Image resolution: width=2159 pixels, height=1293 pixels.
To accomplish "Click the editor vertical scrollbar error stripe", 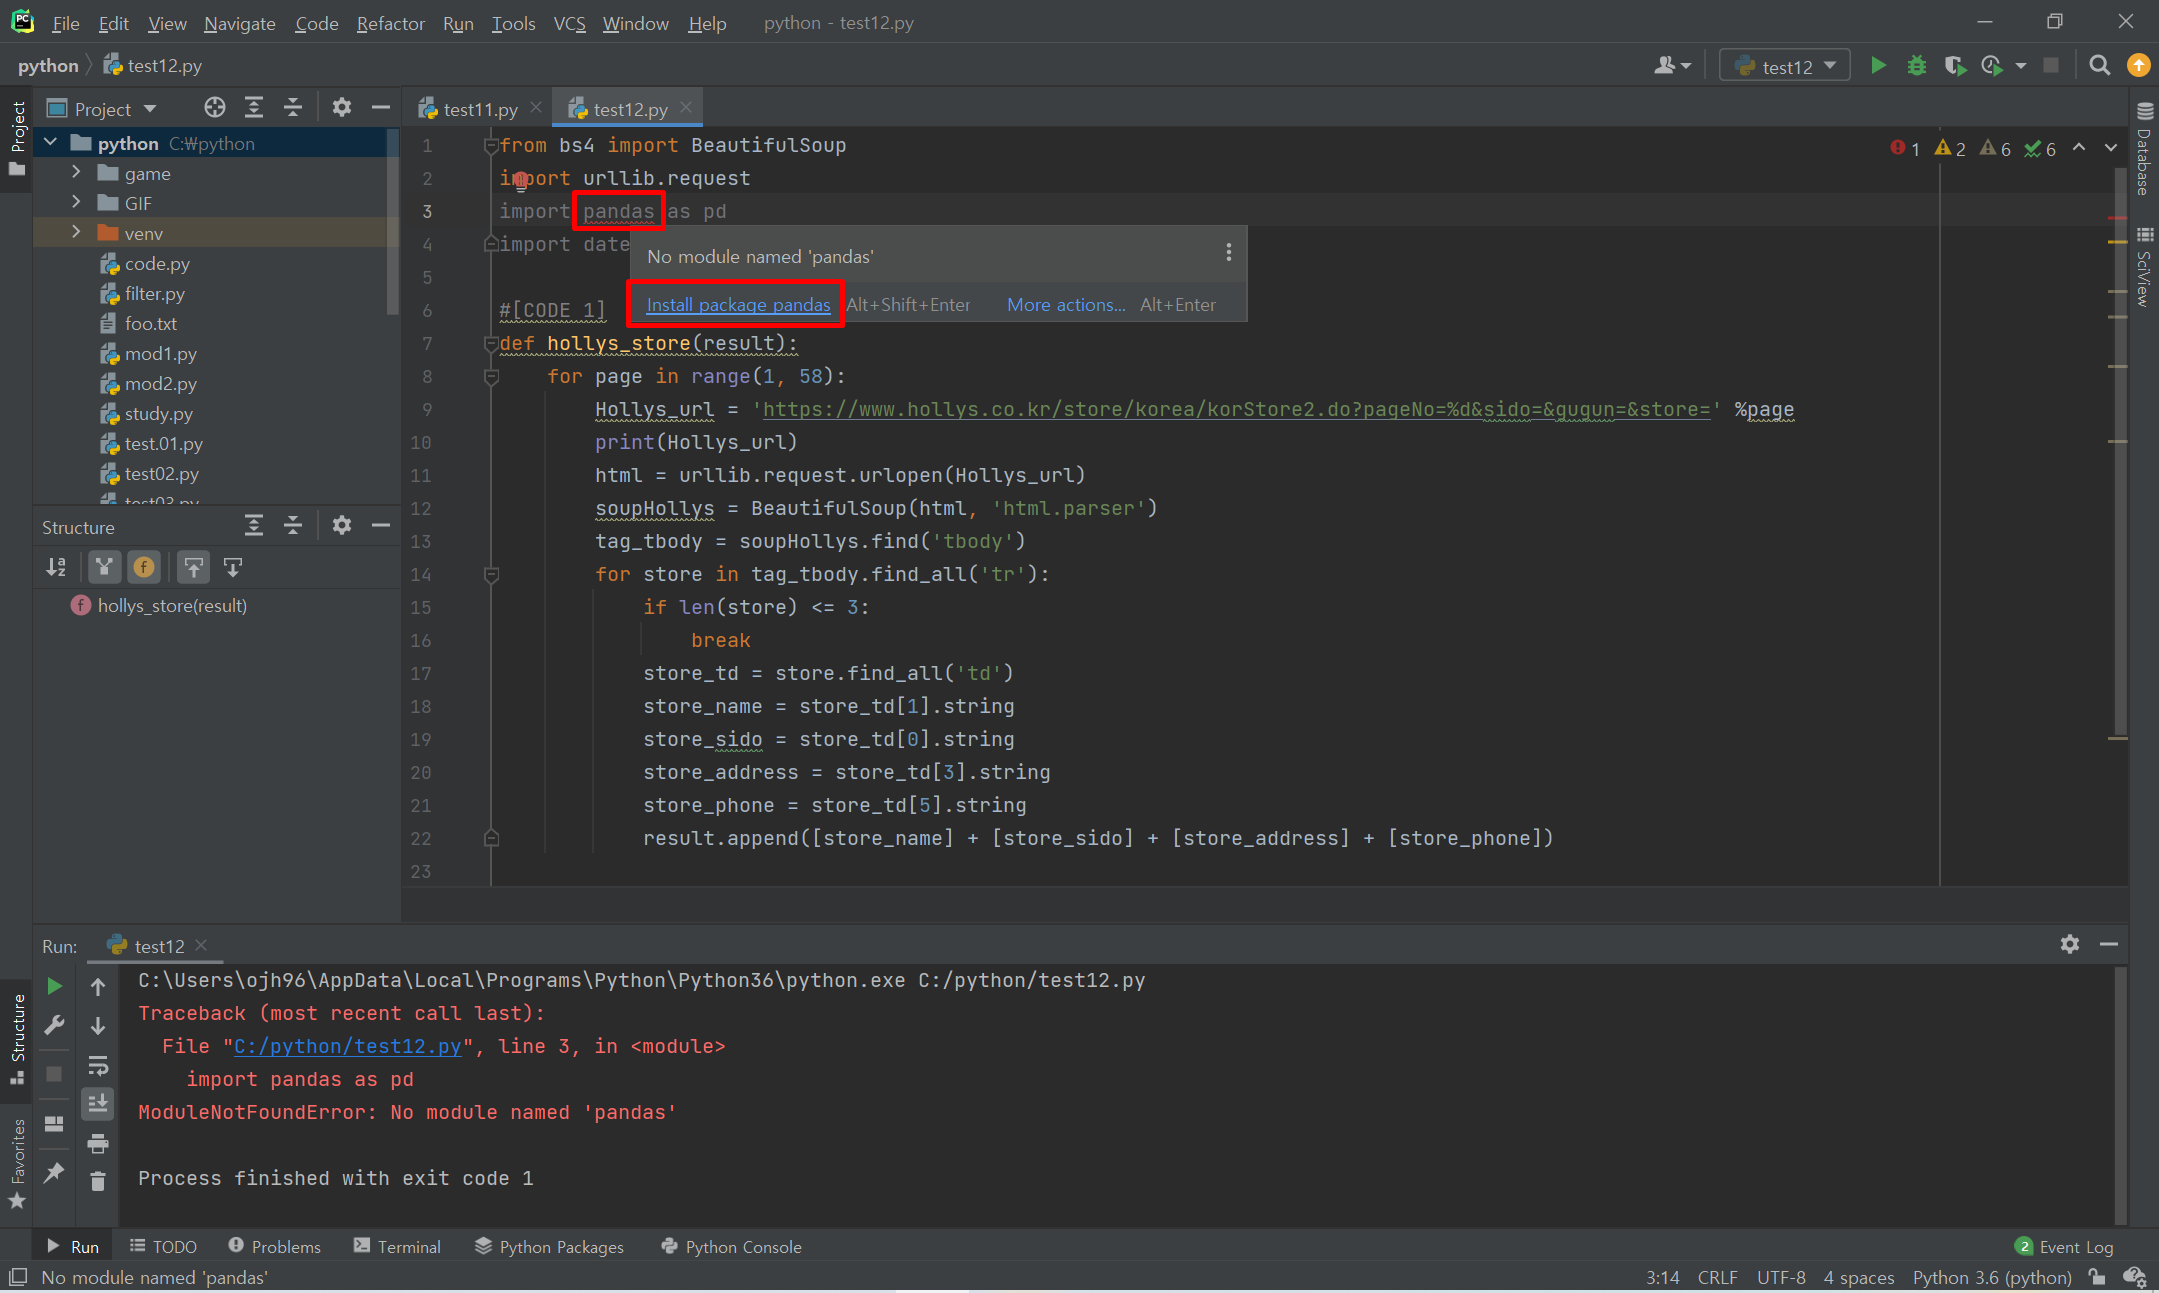I will coord(2116,217).
